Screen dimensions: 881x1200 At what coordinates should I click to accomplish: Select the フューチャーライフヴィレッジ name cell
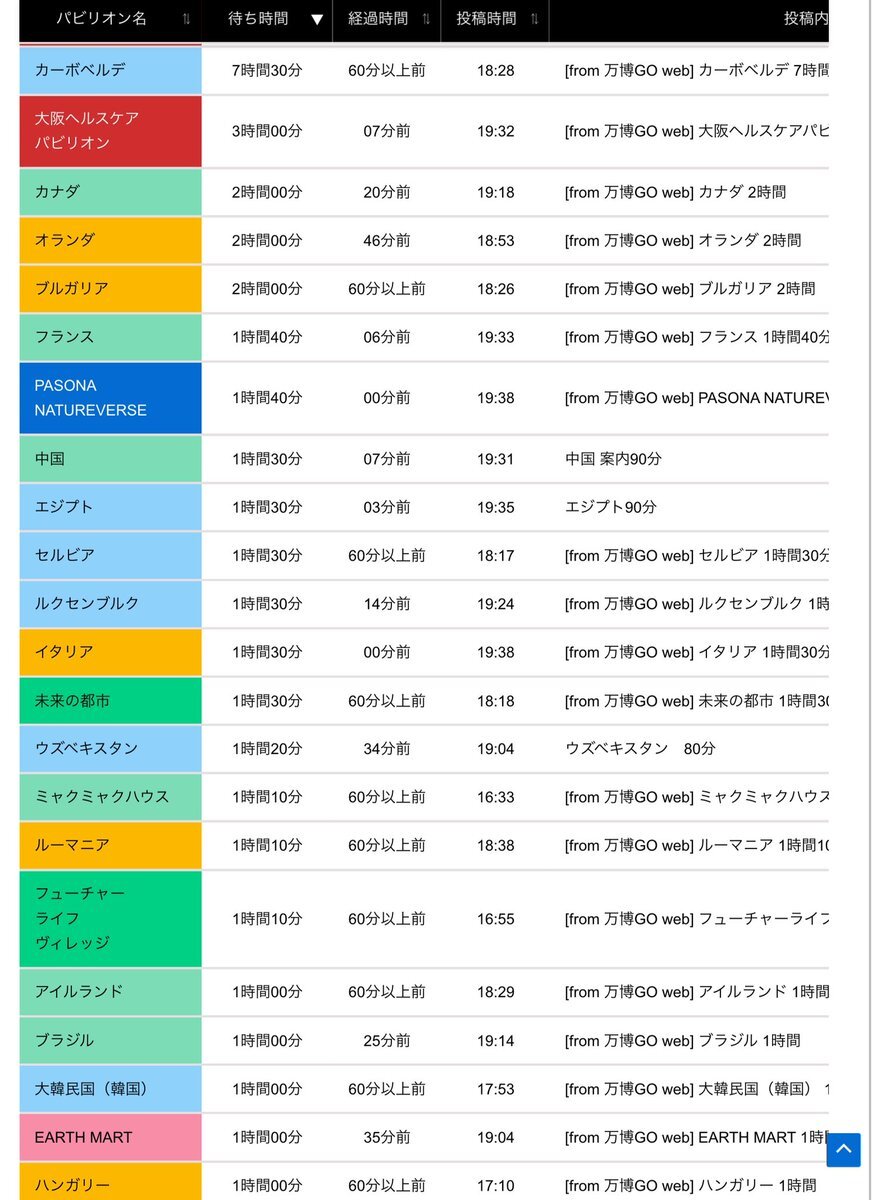[x=110, y=919]
